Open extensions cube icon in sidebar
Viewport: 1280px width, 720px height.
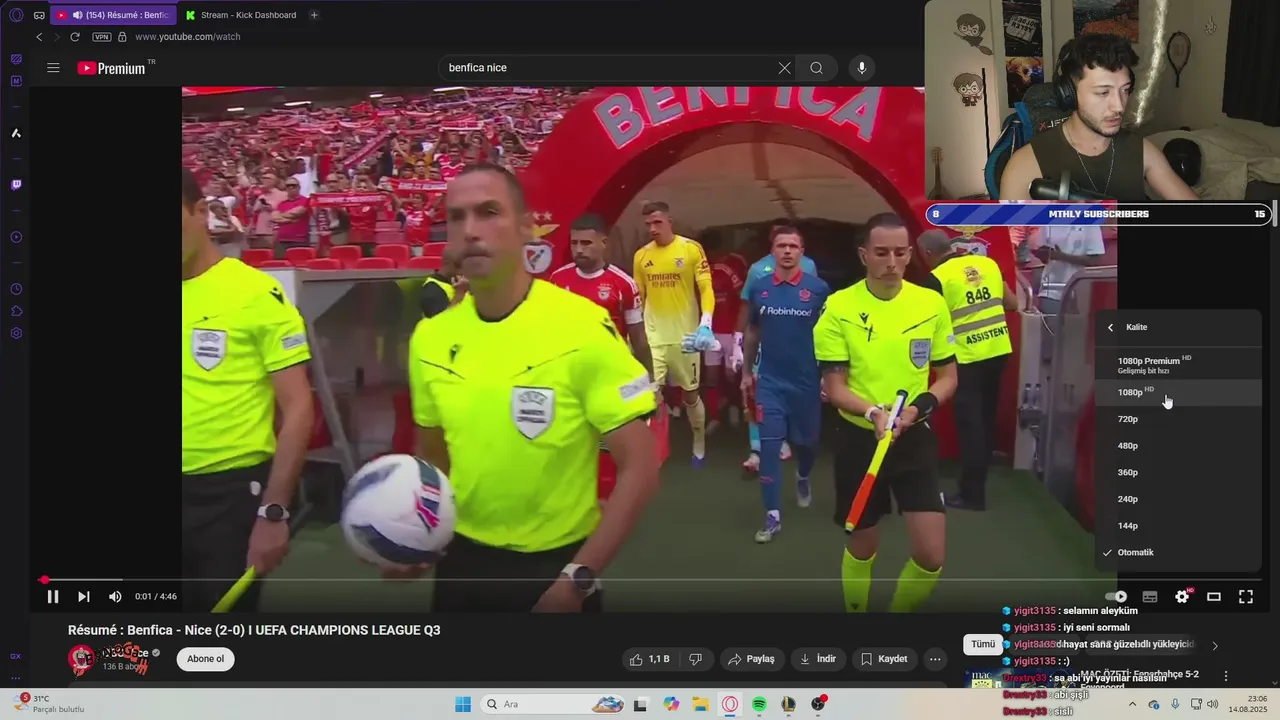(16, 311)
